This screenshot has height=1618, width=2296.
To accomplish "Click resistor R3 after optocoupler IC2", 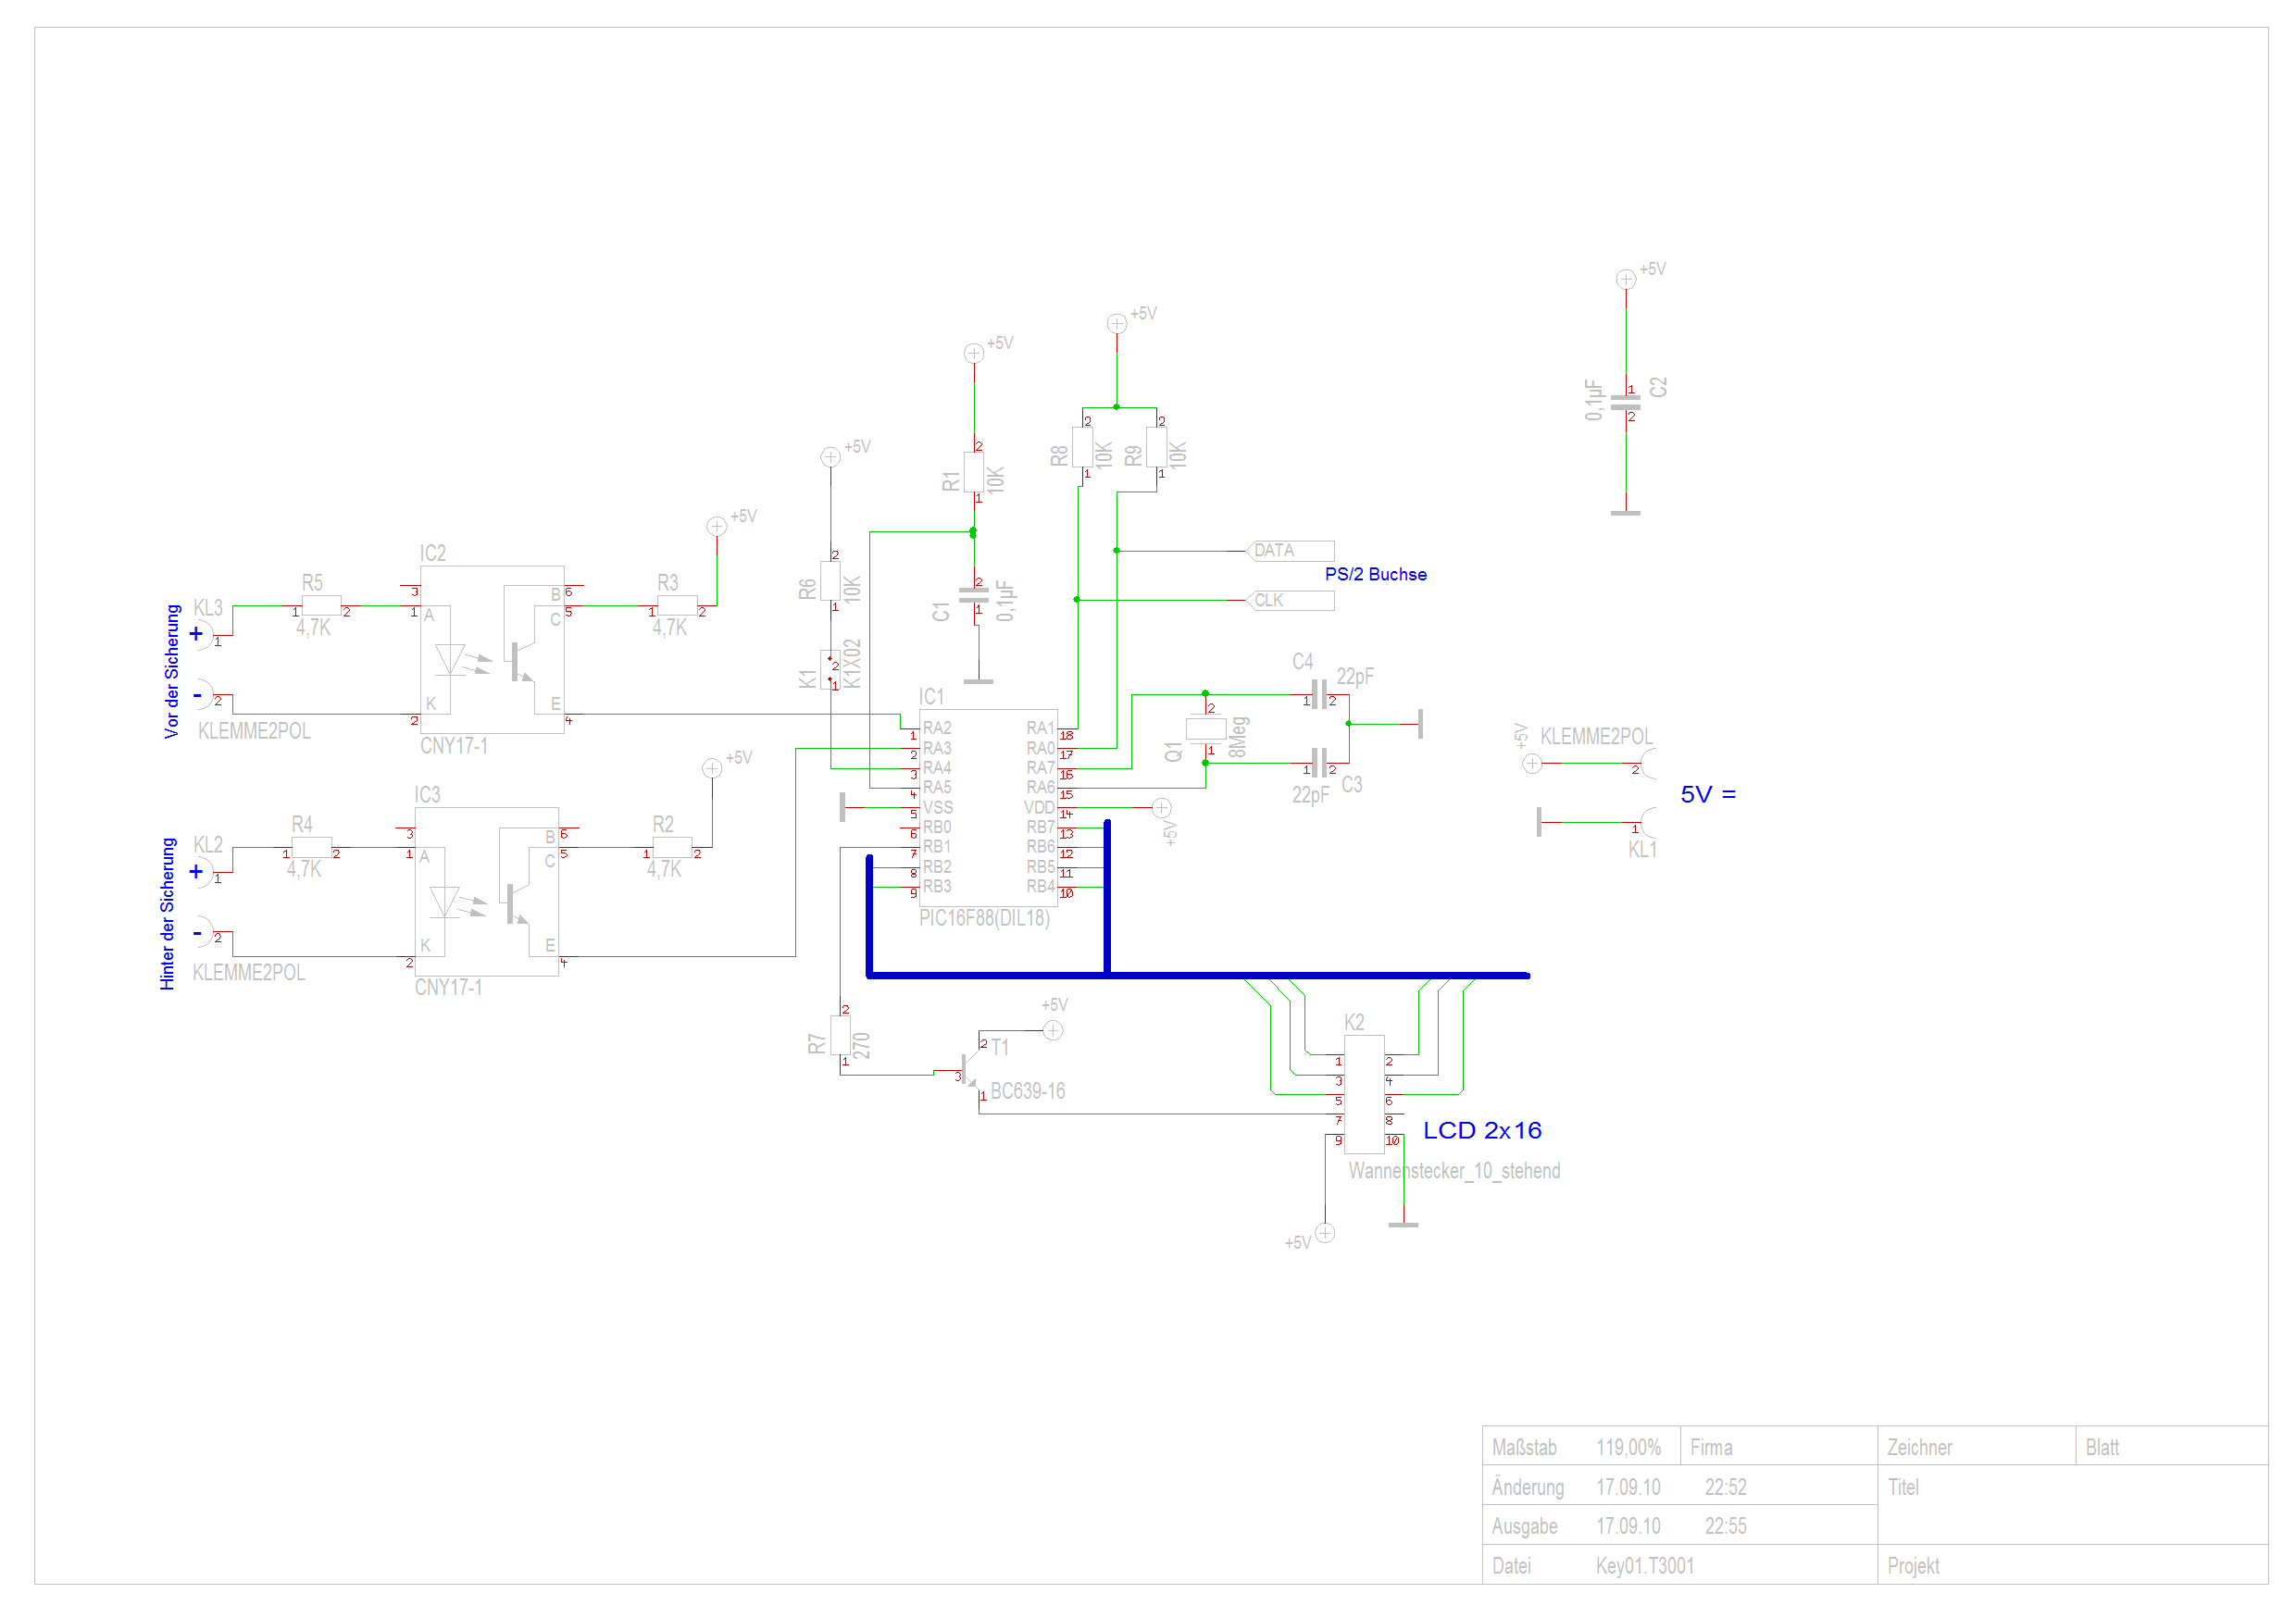I will 677,605.
